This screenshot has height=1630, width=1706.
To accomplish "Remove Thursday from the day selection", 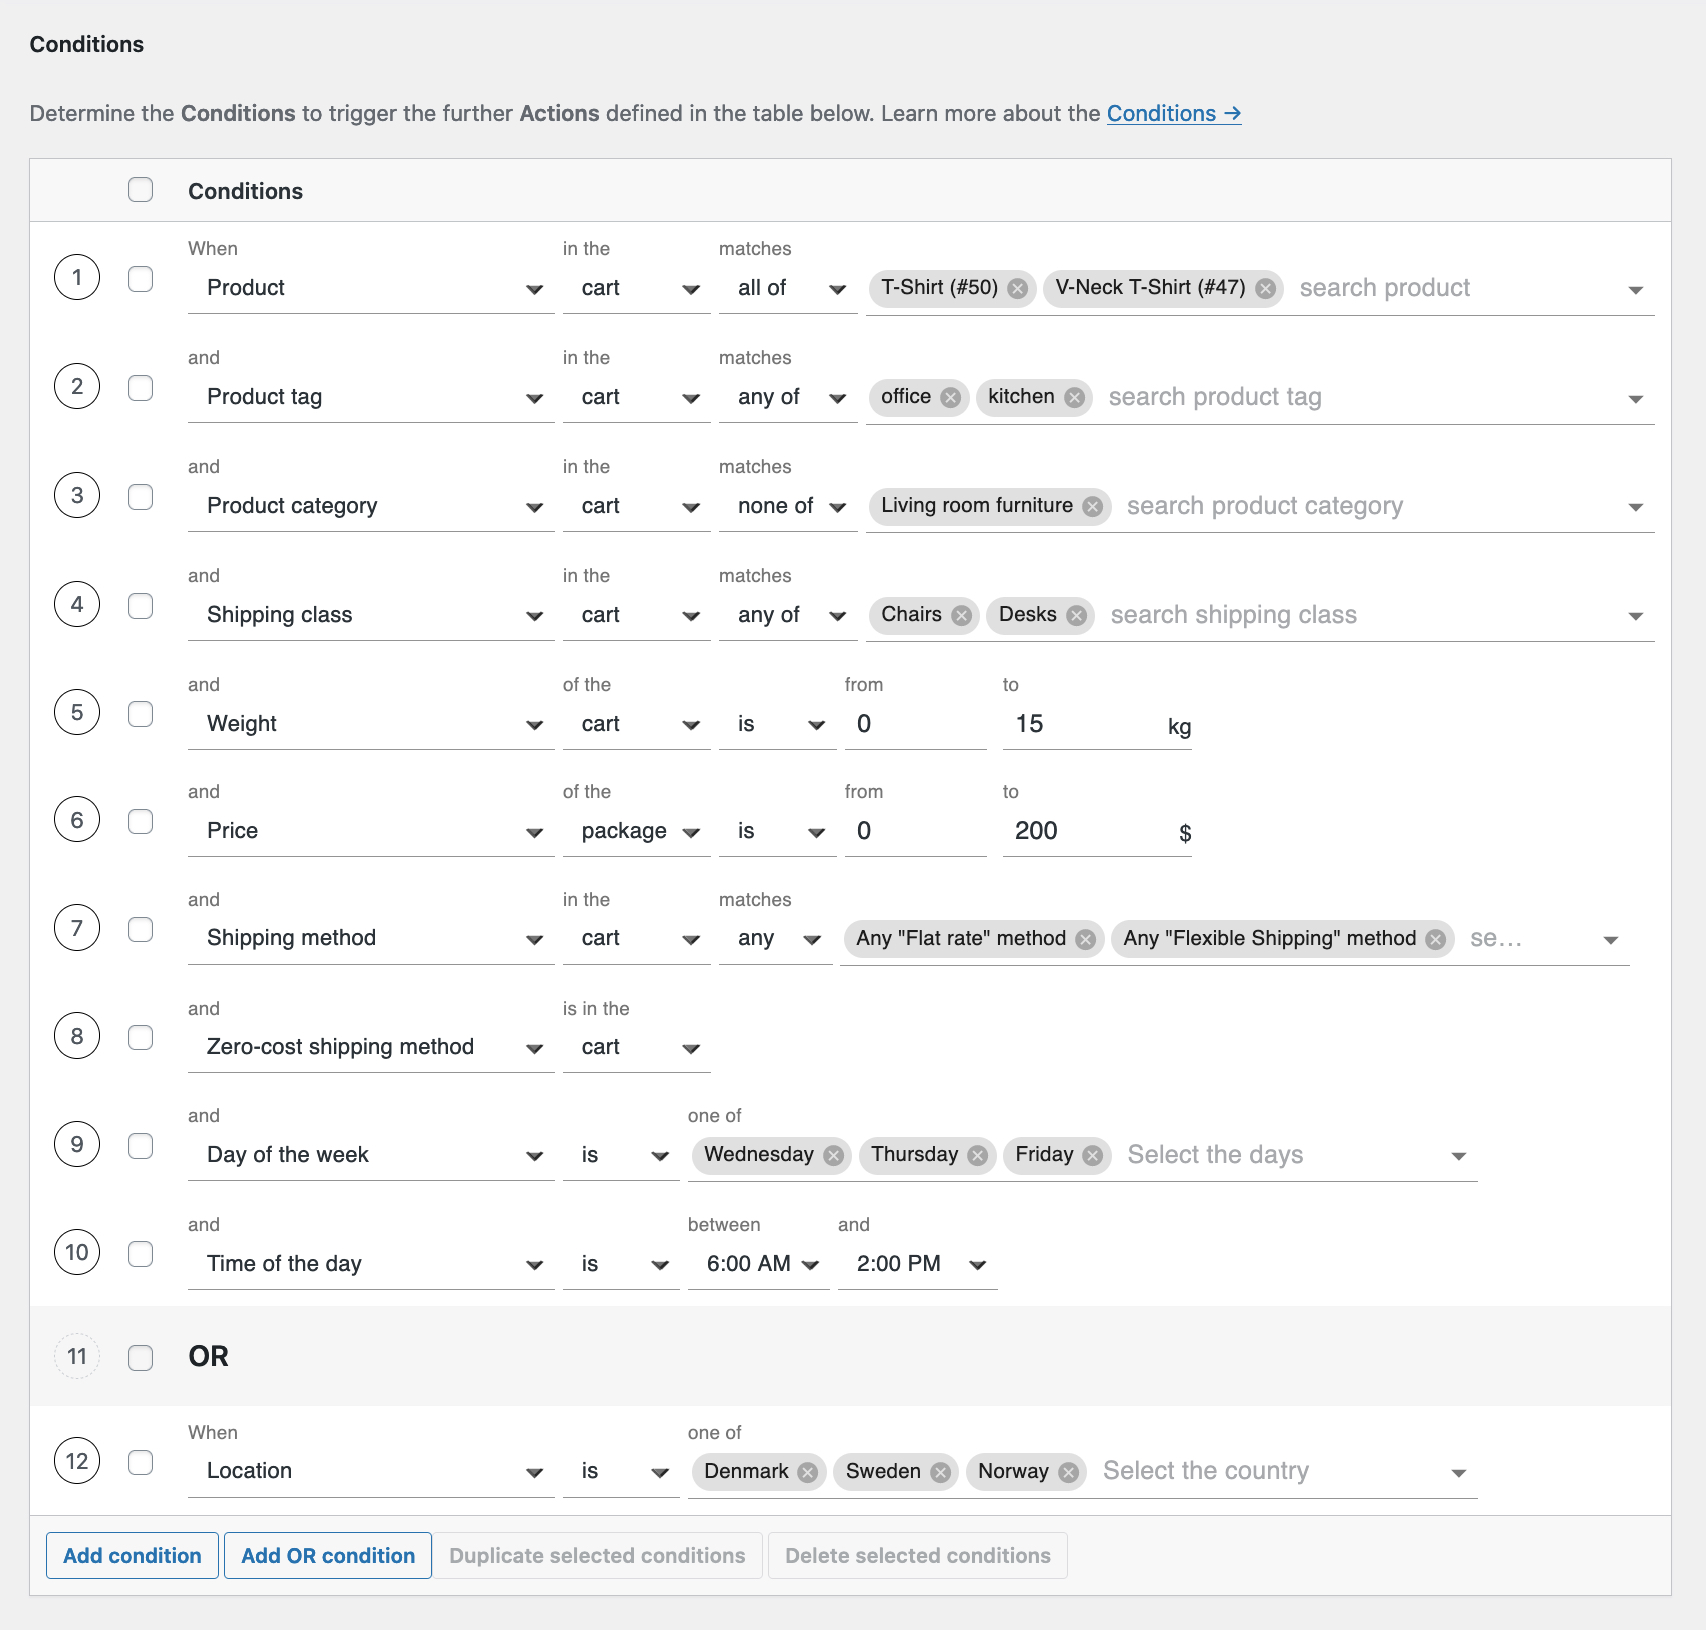I will pos(977,1155).
